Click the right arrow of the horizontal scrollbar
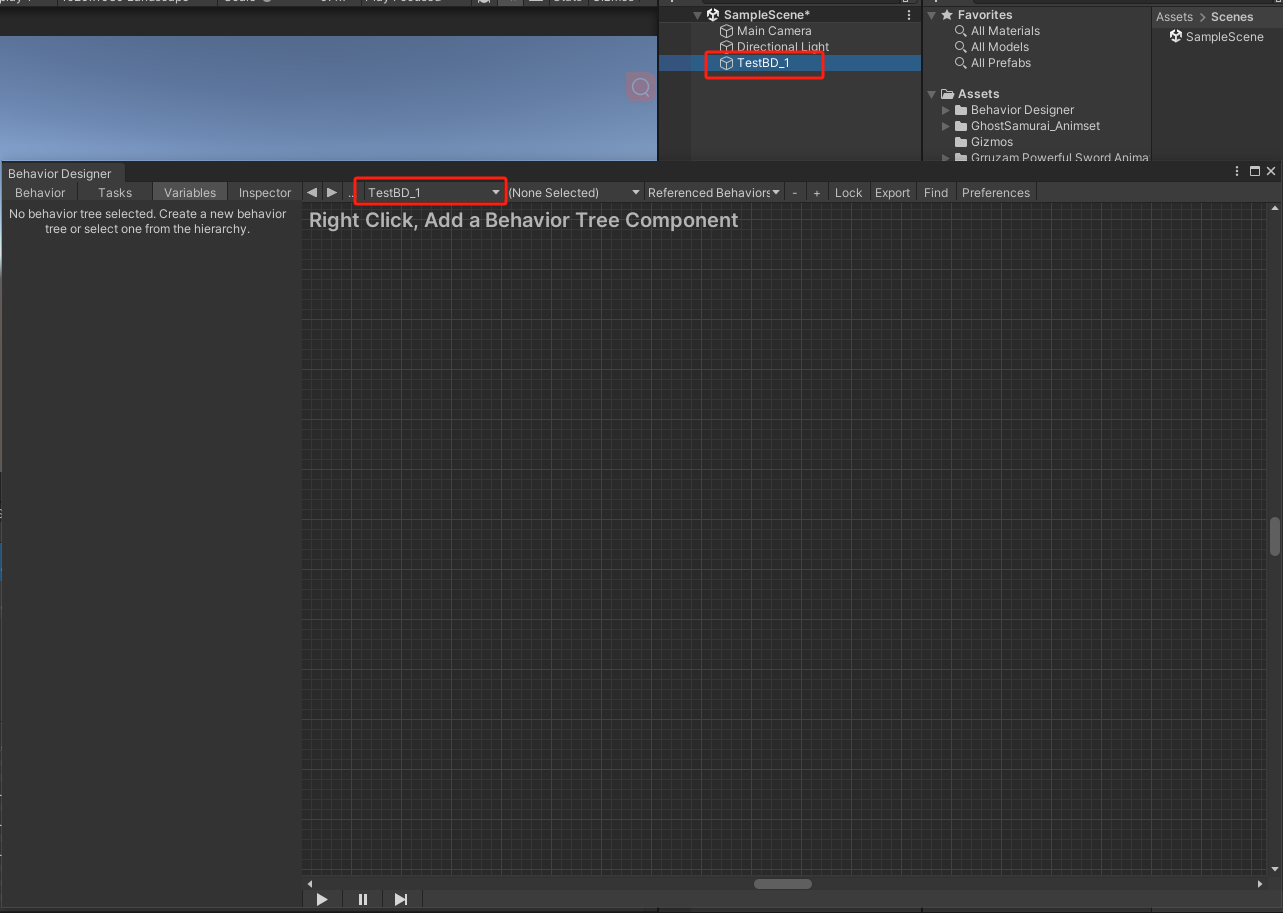This screenshot has height=913, width=1283. 1260,884
